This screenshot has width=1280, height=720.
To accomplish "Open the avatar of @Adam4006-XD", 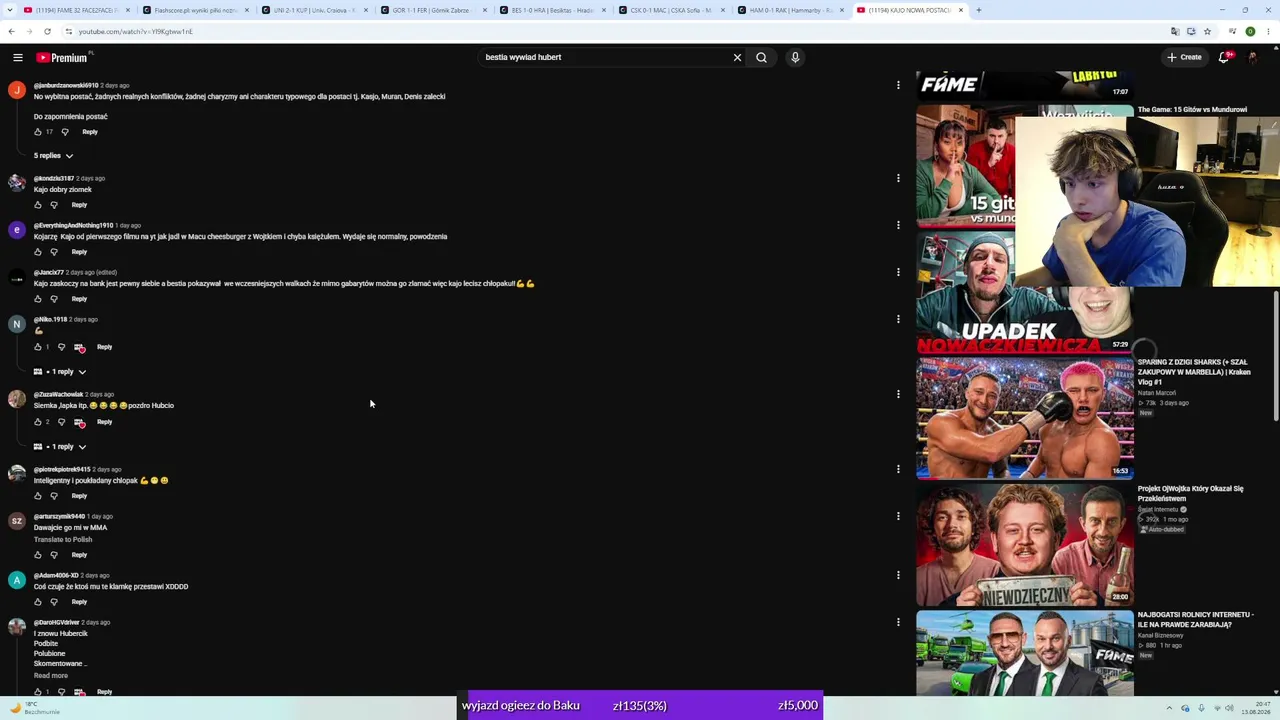I will (17, 580).
